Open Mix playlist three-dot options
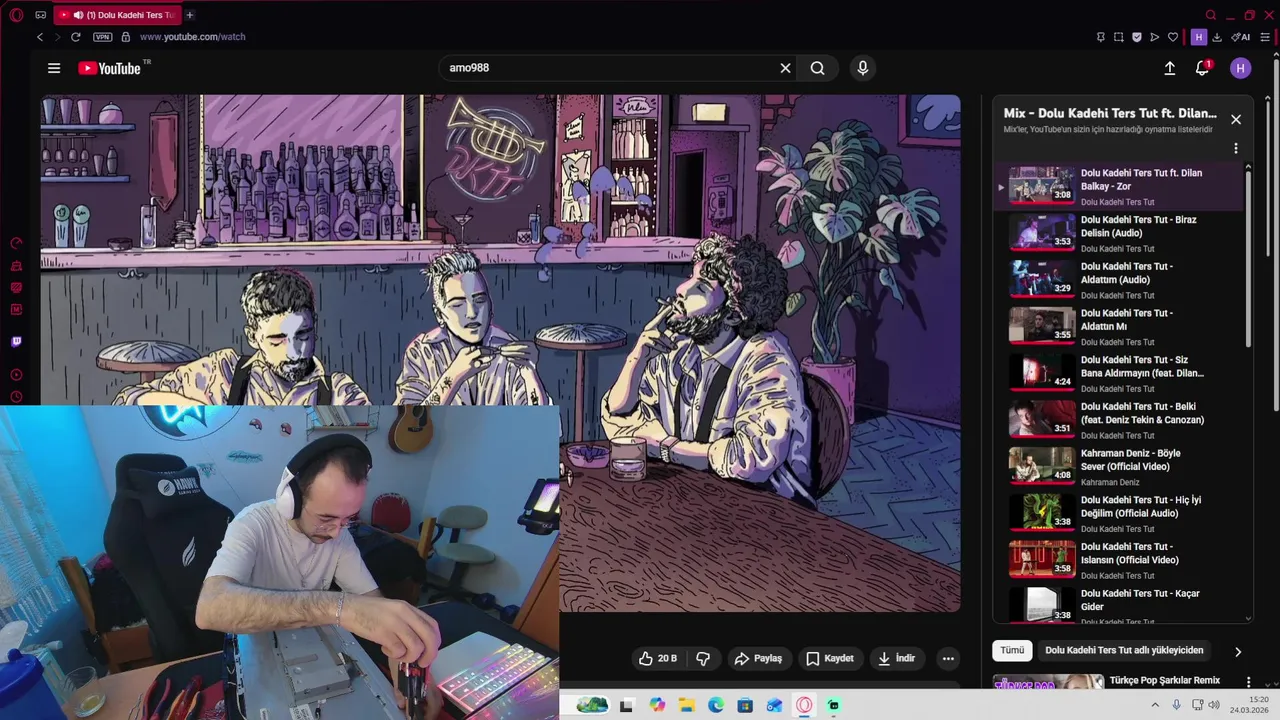The image size is (1280, 720). click(x=1236, y=148)
